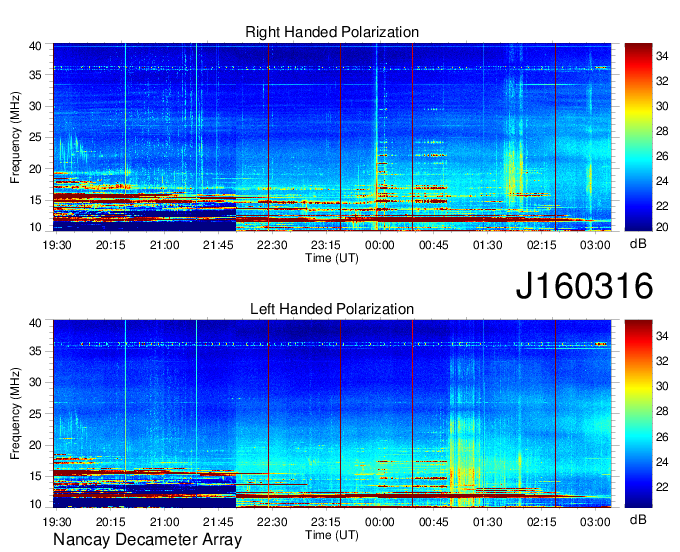Click the 'Nancay Decameter Array' caption
Screen dimensions: 680x552
point(147,540)
